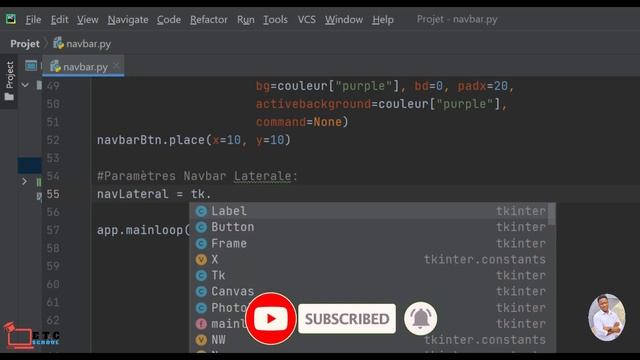640x360 pixels.
Task: Click the activebackground parameter text
Action: coord(313,104)
